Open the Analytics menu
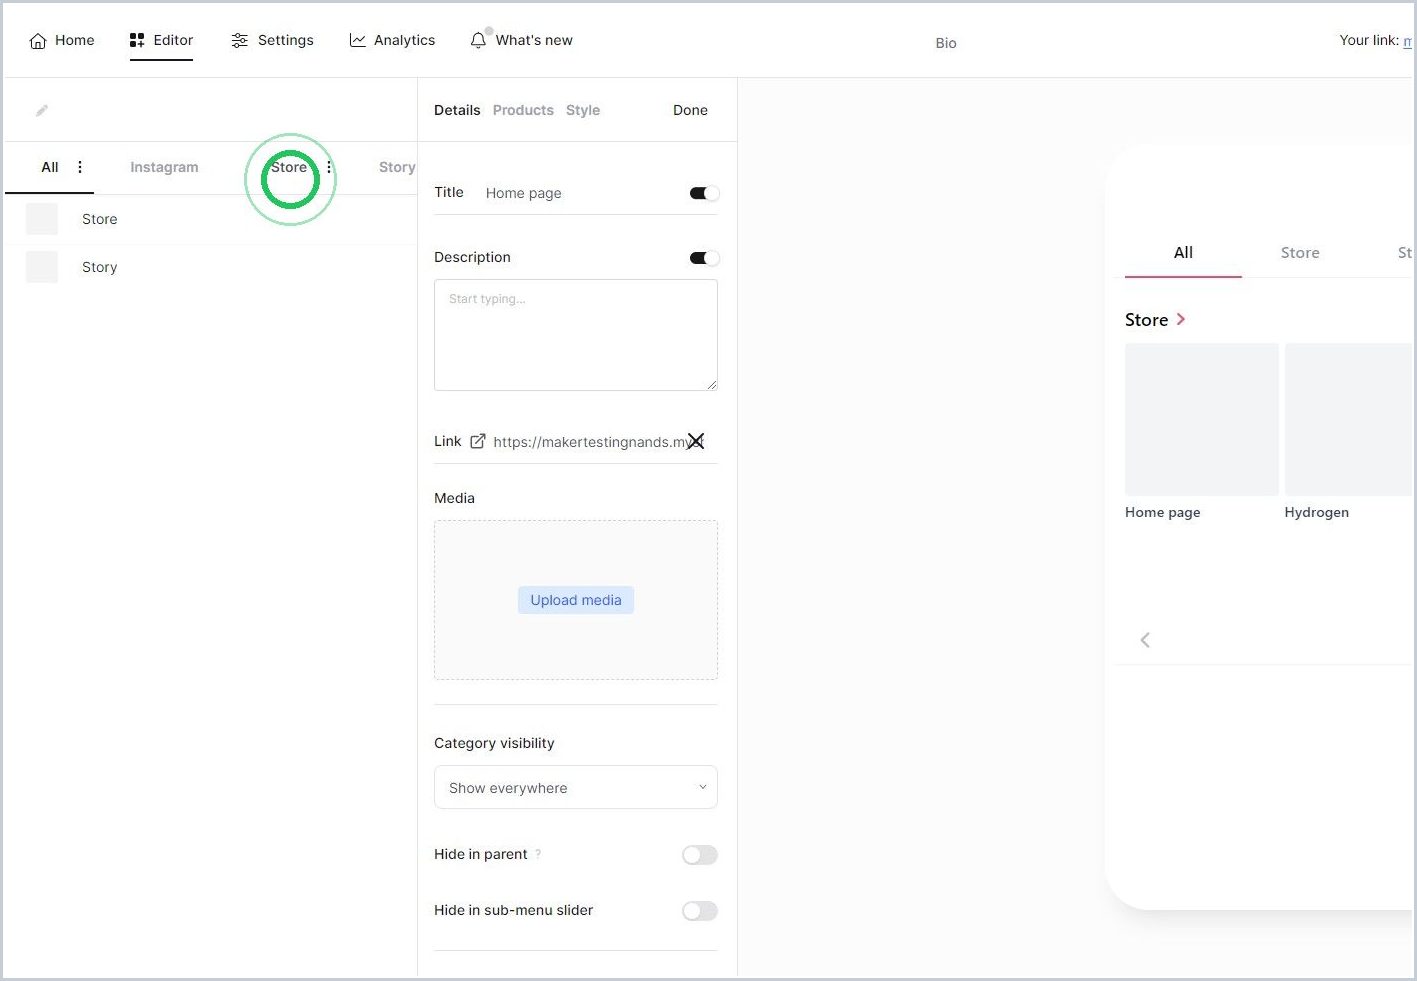The image size is (1417, 981). click(392, 40)
